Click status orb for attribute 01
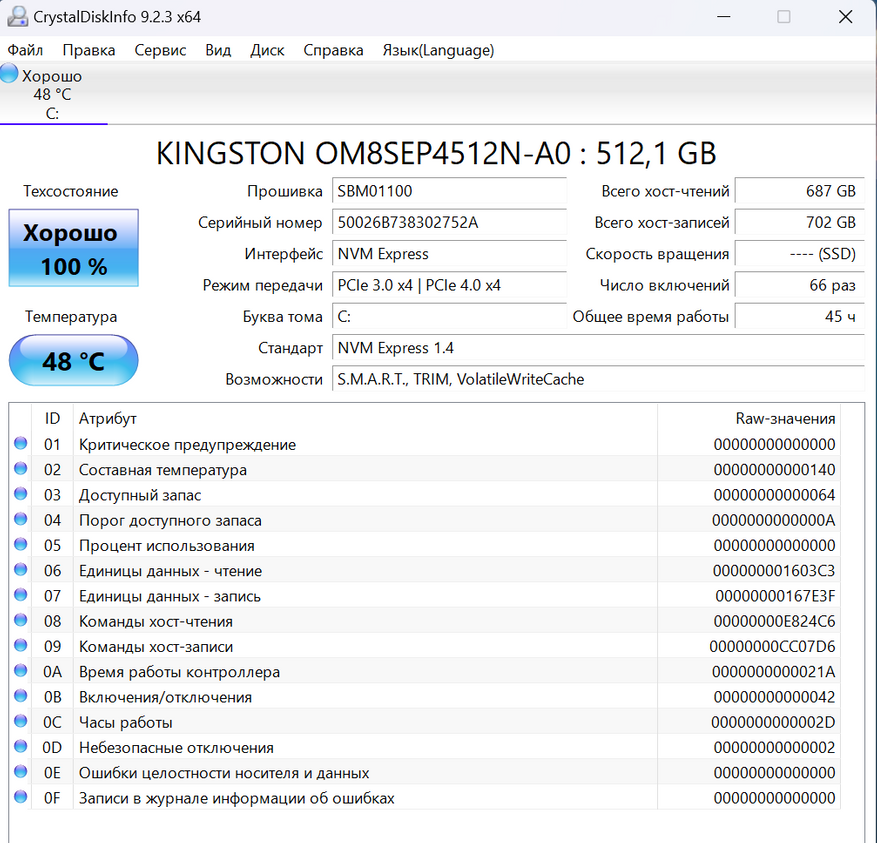This screenshot has height=843, width=877. (21, 443)
